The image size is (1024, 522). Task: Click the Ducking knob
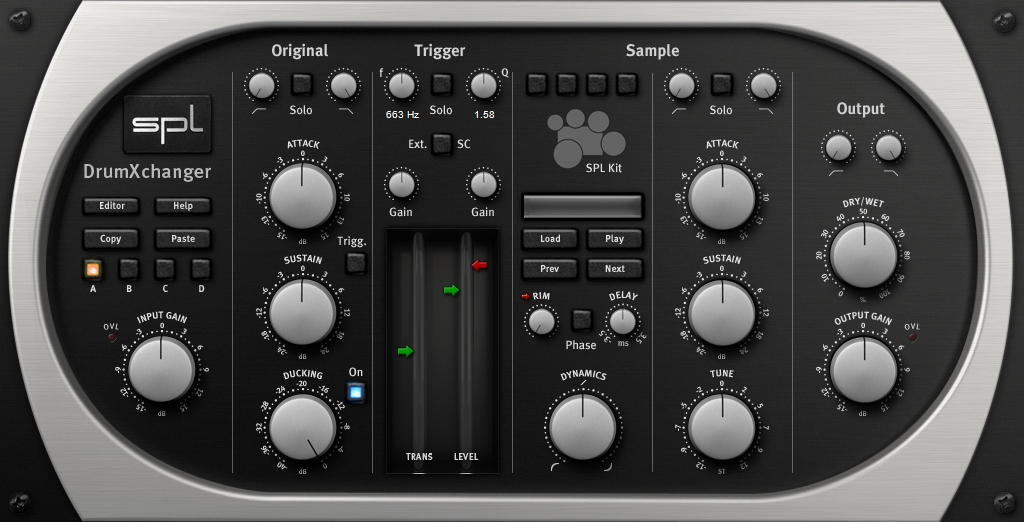pyautogui.click(x=302, y=427)
